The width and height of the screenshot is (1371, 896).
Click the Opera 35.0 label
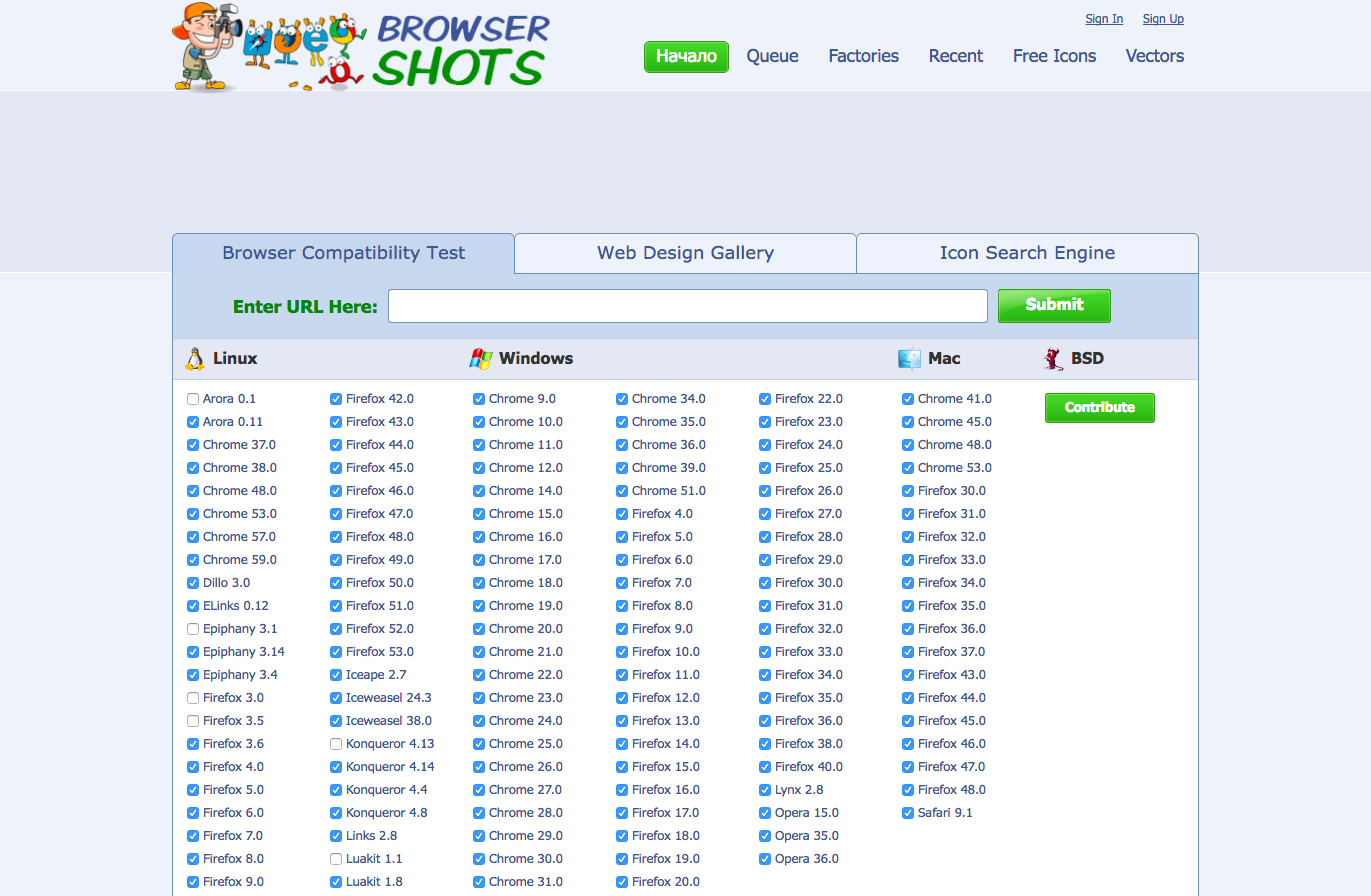(807, 836)
